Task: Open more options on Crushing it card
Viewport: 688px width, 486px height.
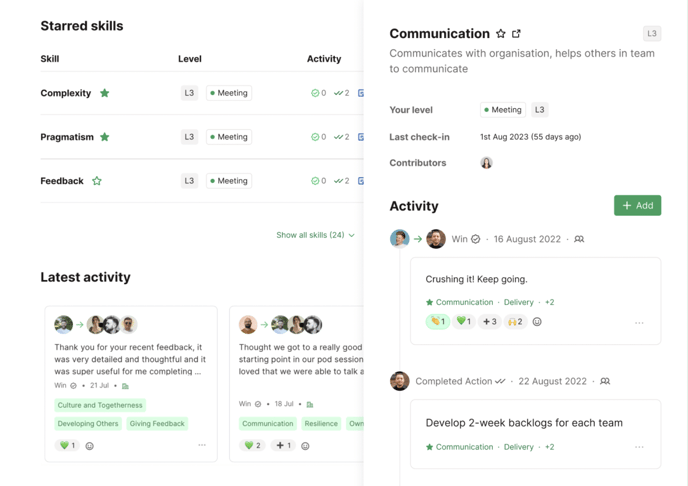Action: (x=639, y=323)
